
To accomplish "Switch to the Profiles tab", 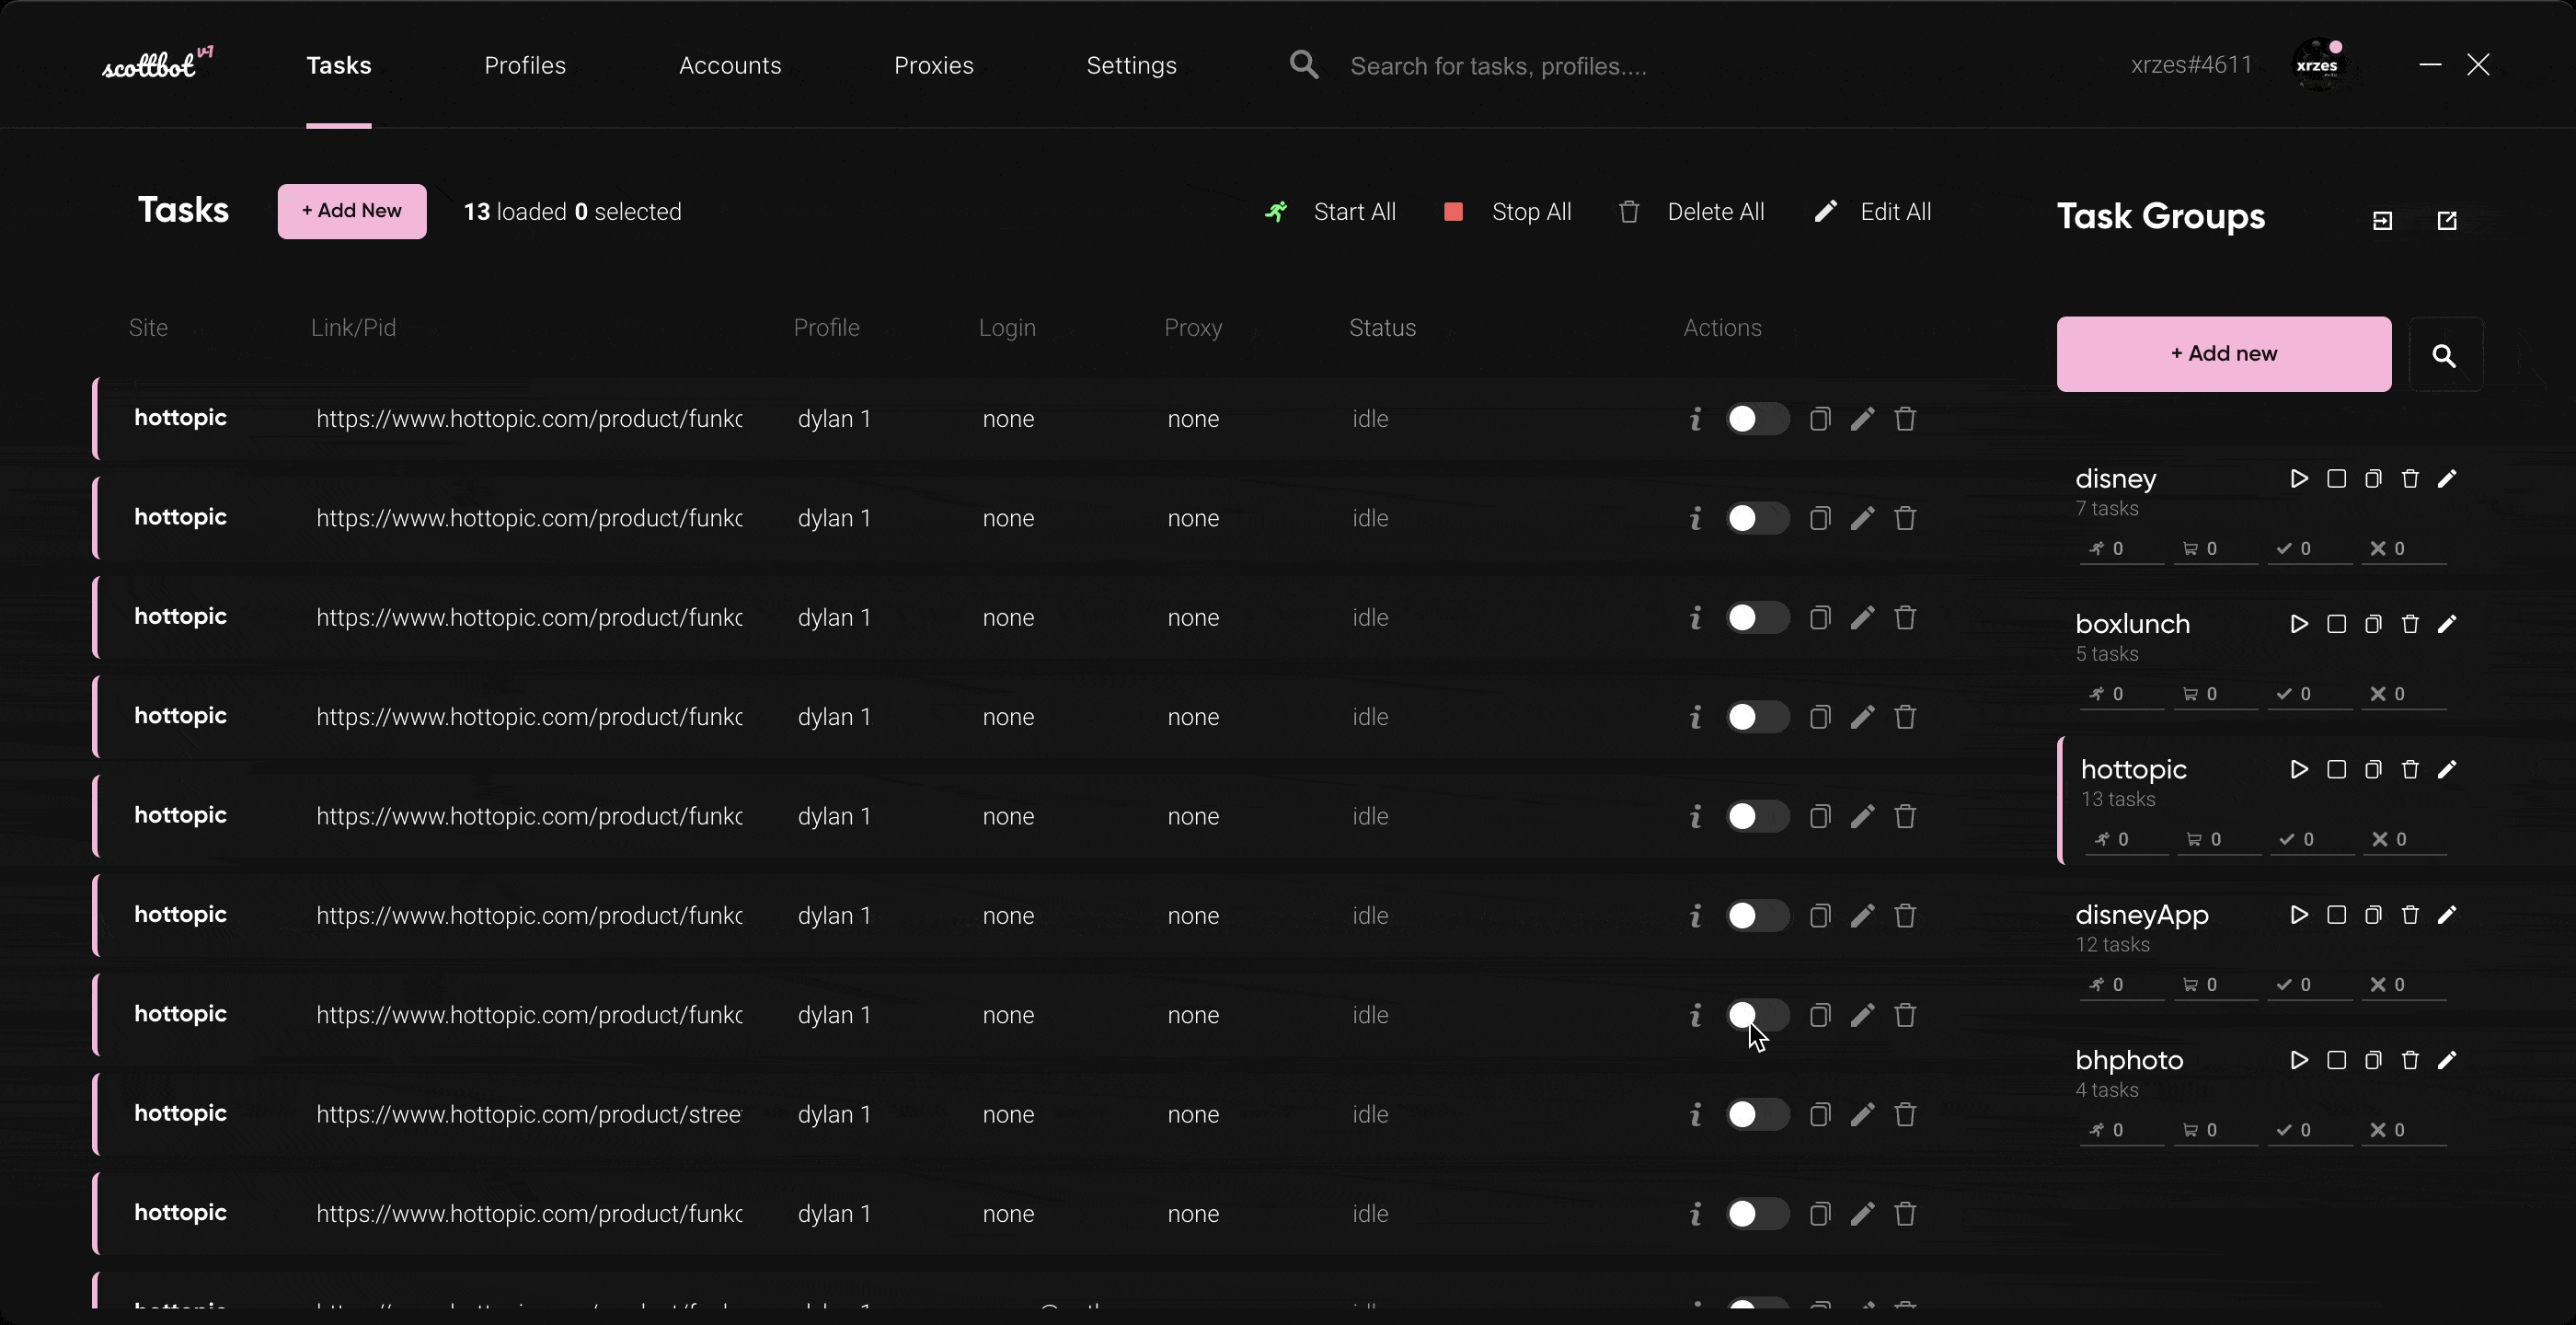I will tap(524, 65).
